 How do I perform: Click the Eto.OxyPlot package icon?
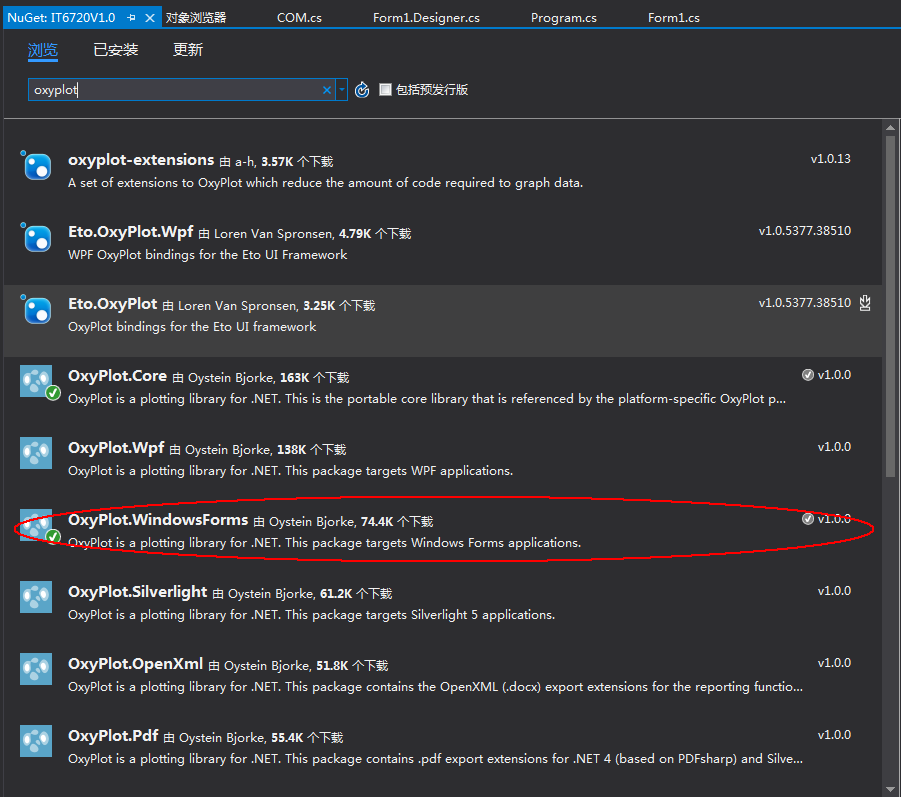(x=37, y=310)
